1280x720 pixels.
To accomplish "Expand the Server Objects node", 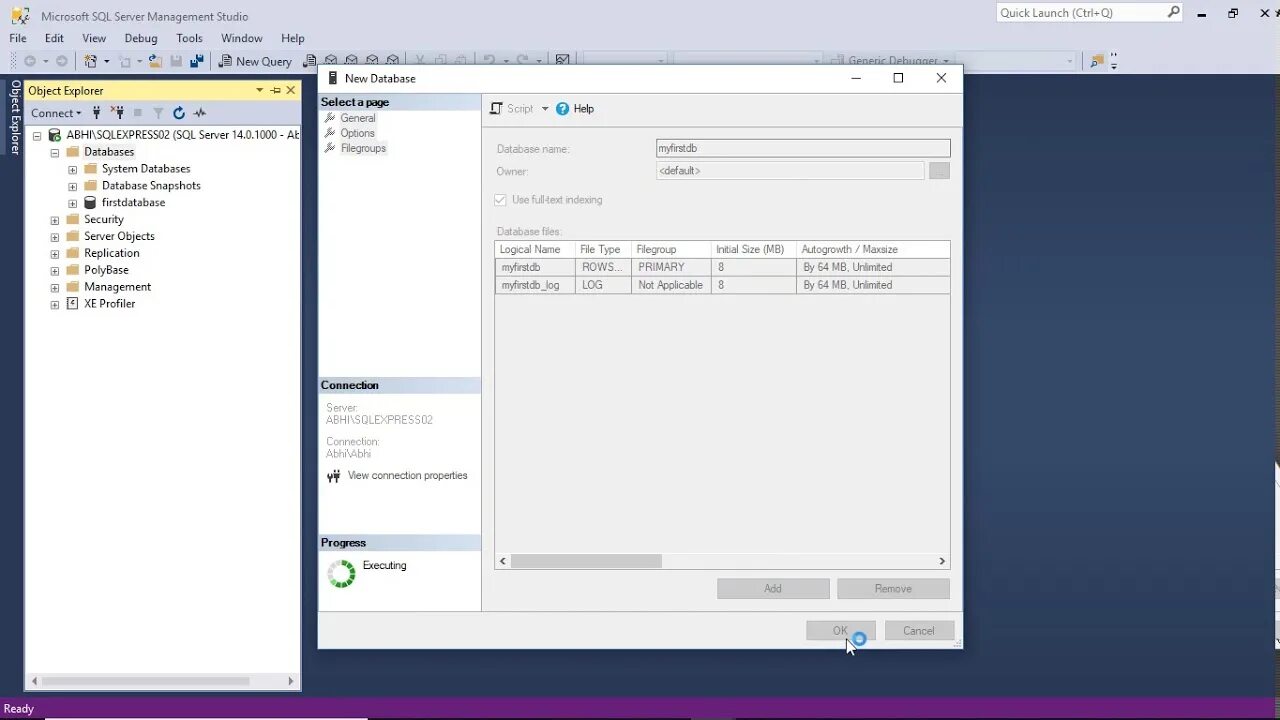I will point(55,237).
